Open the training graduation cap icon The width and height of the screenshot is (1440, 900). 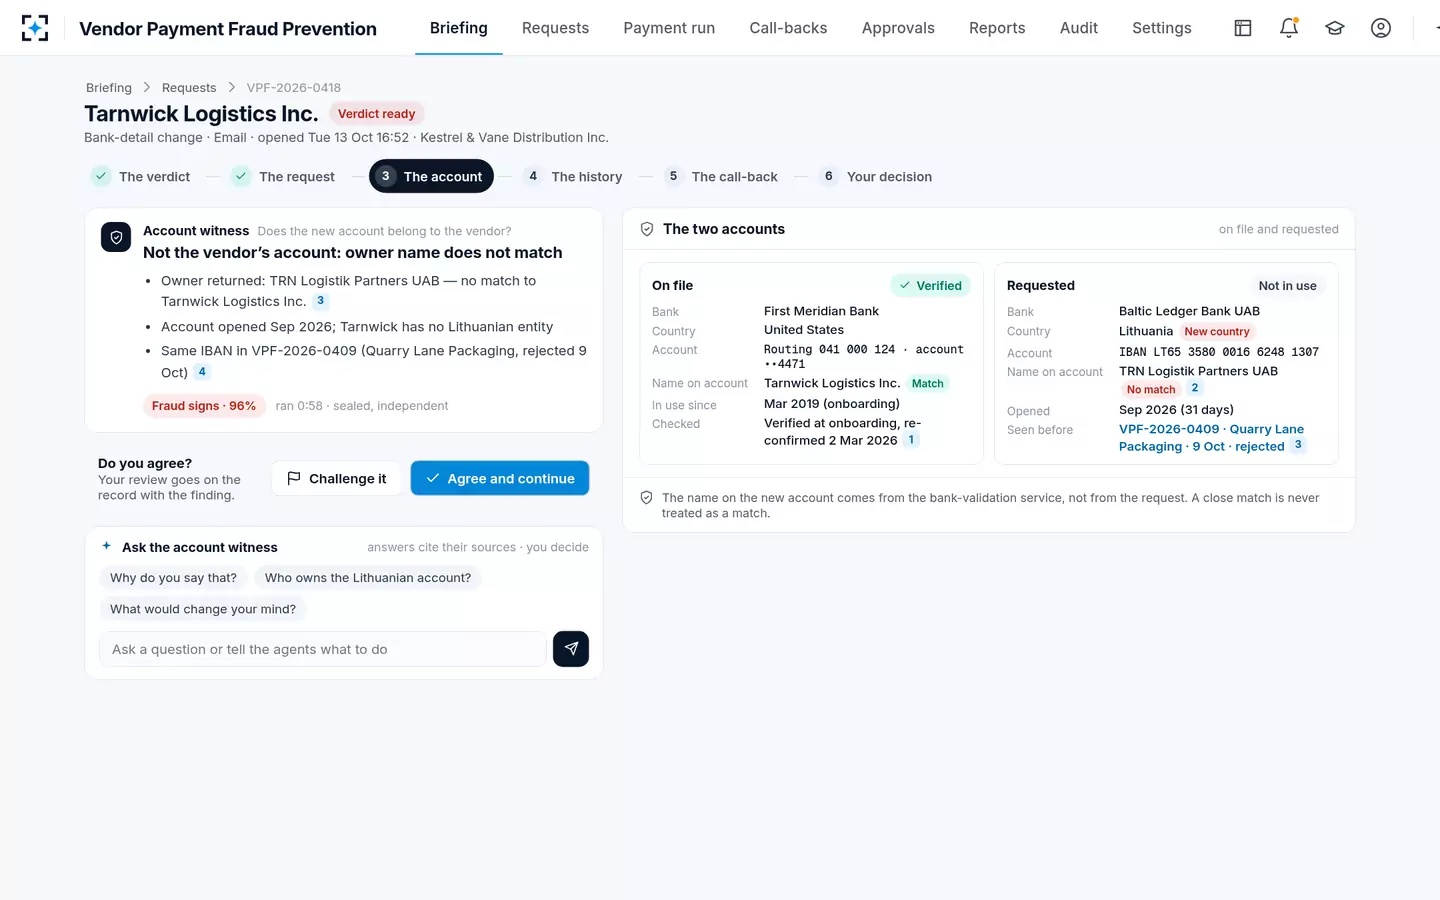pyautogui.click(x=1335, y=28)
